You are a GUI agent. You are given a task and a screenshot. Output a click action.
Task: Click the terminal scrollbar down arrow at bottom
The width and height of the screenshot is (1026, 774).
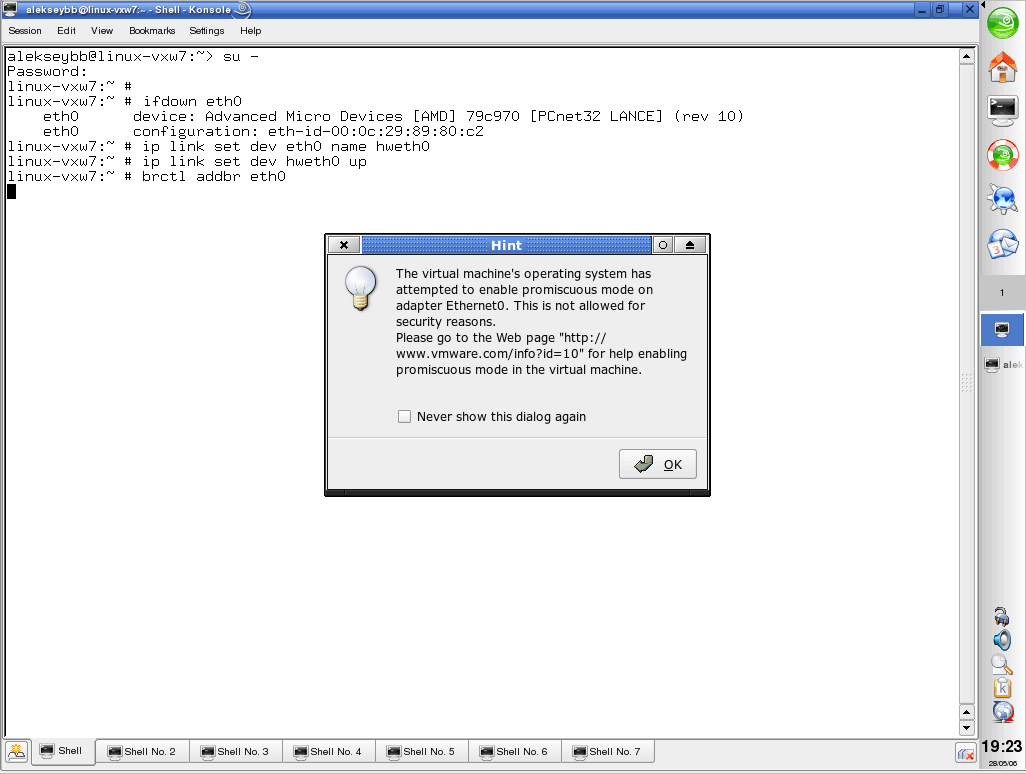point(966,728)
